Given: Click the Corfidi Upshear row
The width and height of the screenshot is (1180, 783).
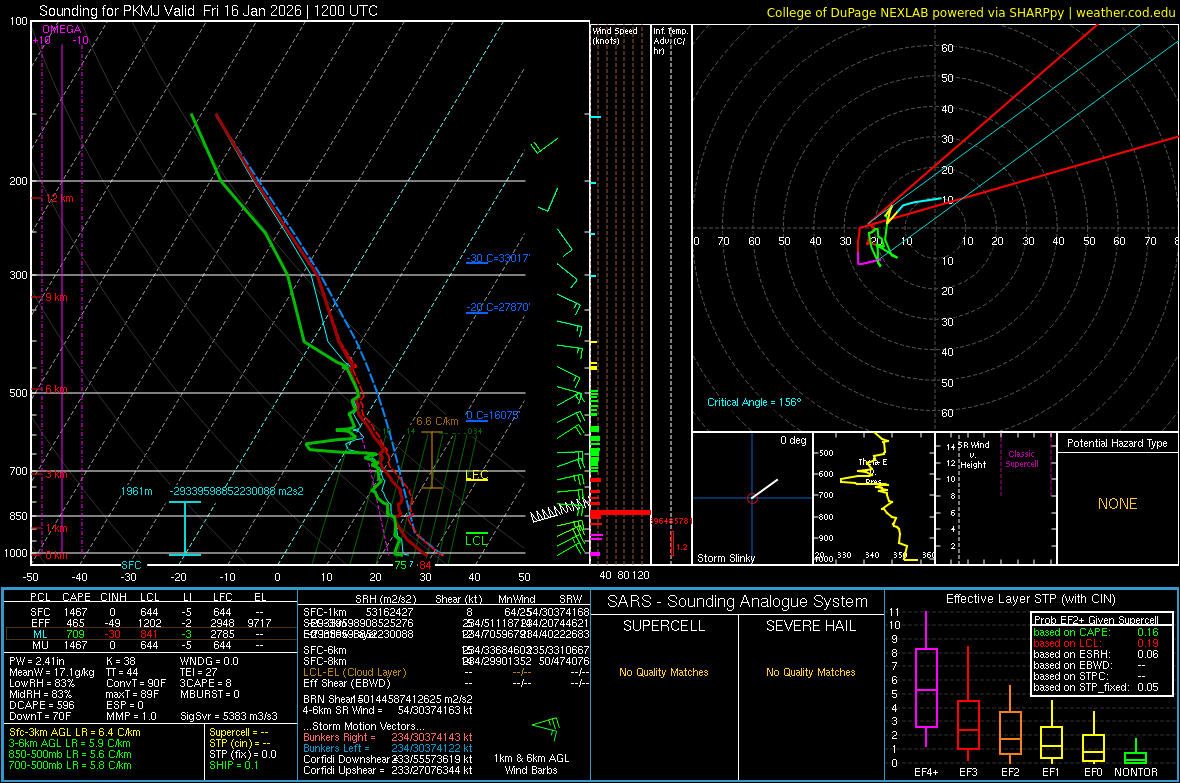Looking at the screenshot, I should [388, 770].
